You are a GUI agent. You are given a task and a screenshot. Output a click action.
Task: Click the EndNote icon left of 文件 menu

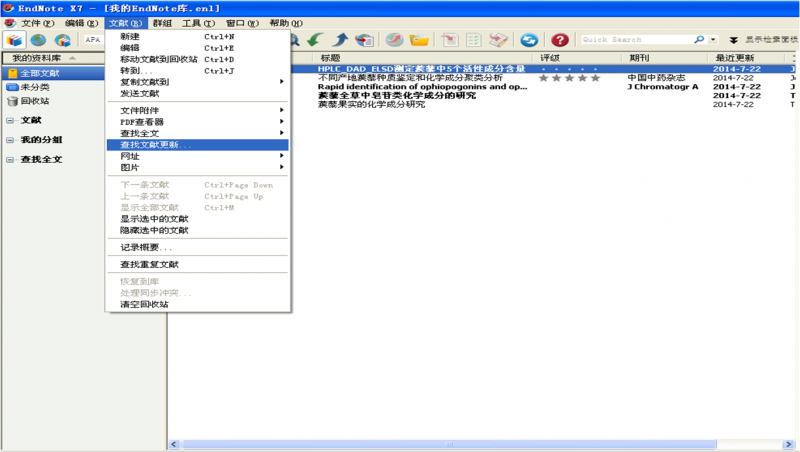[10, 23]
